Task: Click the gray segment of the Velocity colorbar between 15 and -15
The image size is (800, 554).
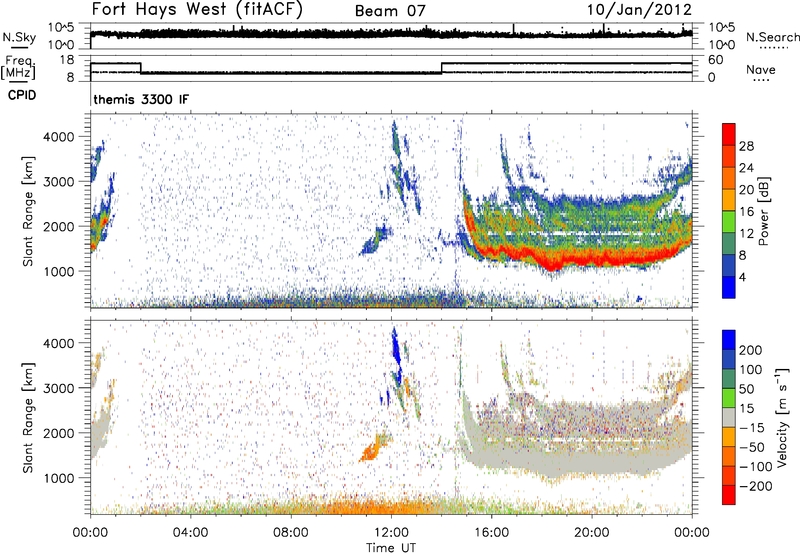Action: click(729, 417)
